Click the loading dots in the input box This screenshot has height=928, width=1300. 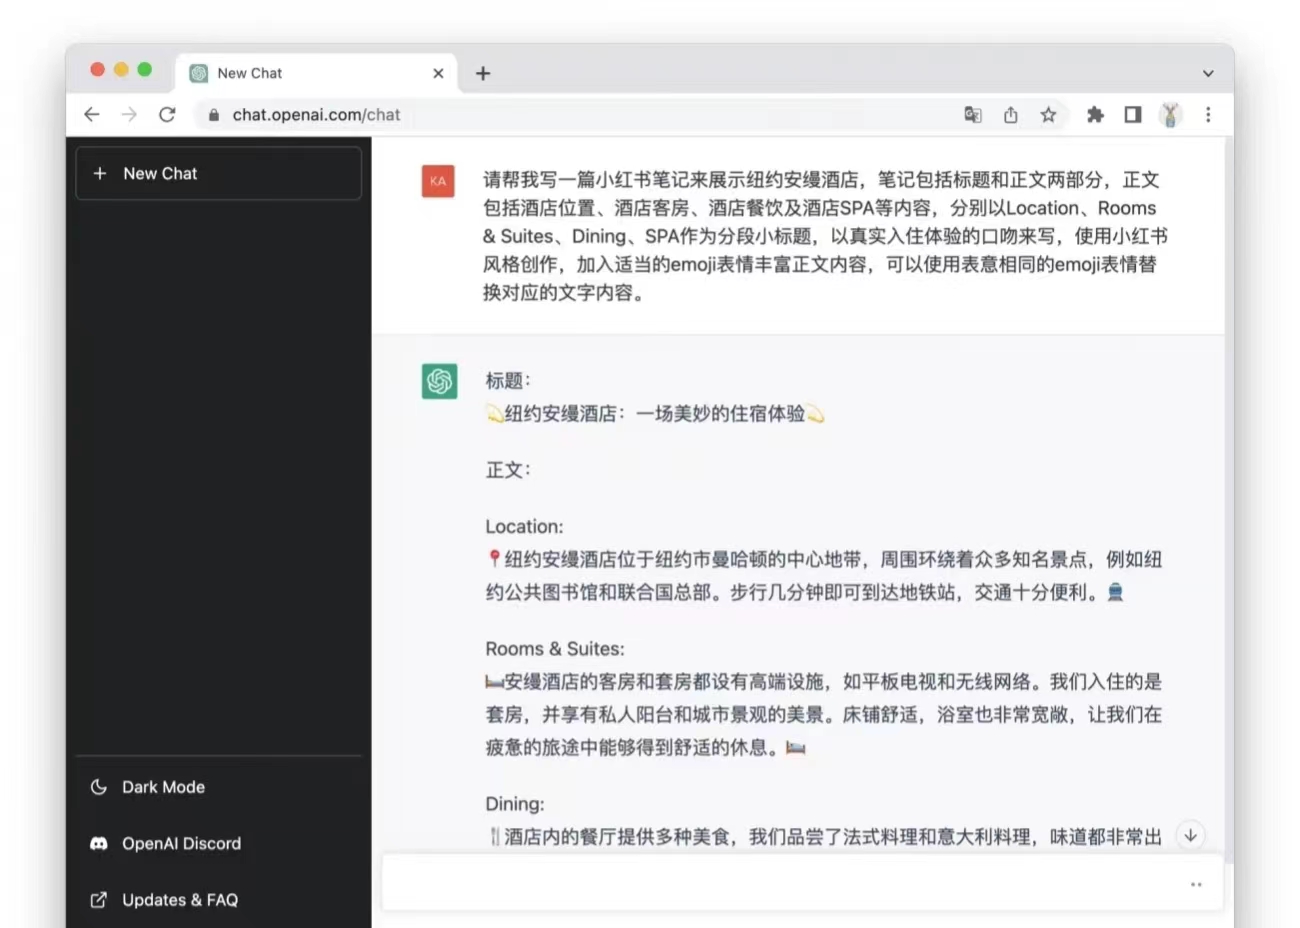coord(1196,885)
